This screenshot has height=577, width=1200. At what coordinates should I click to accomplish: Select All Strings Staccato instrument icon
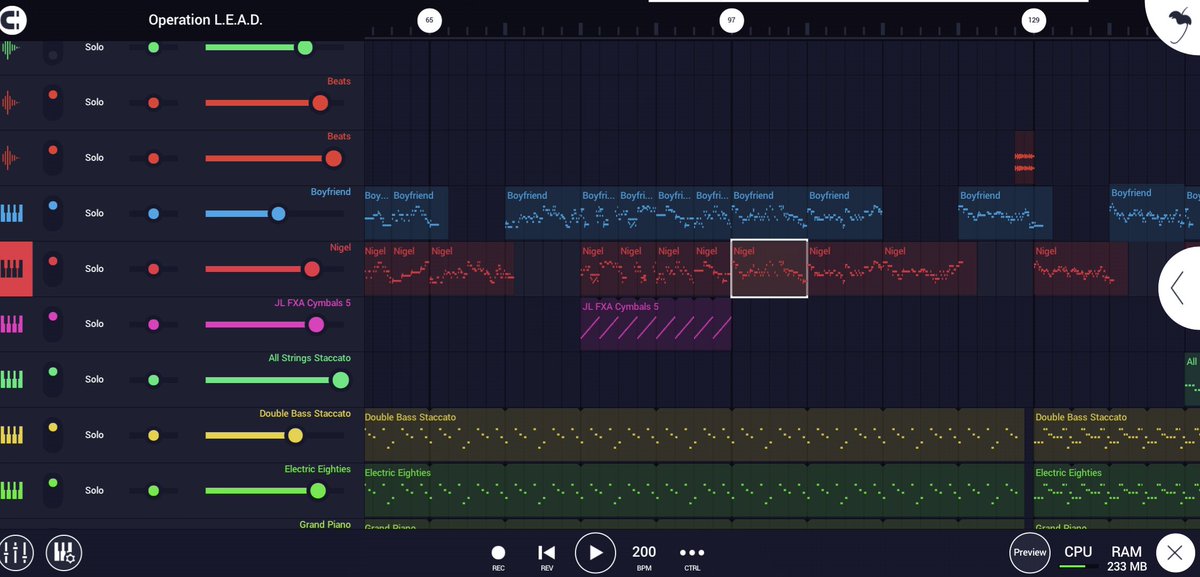tap(11, 380)
